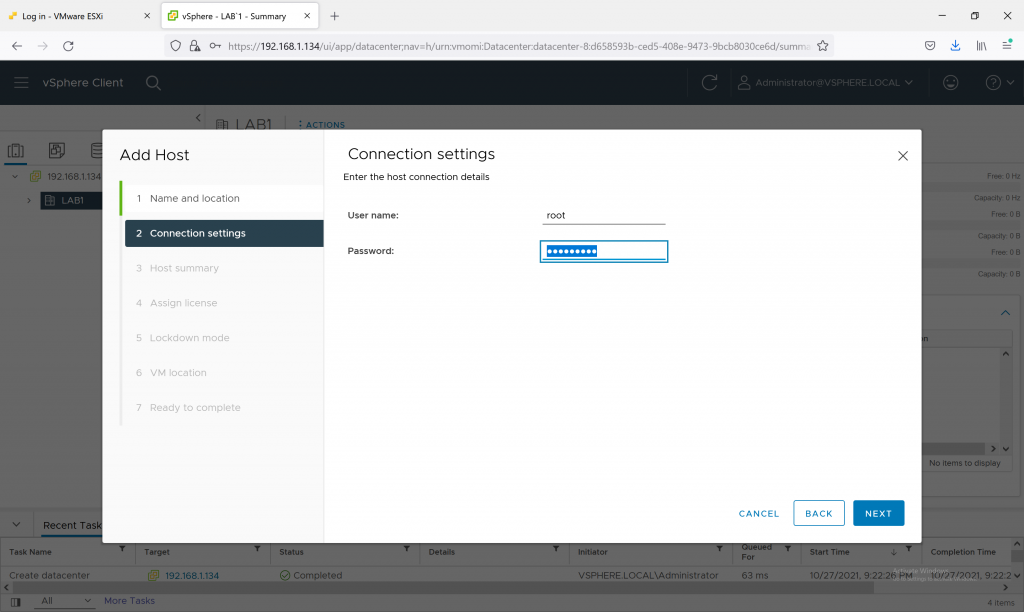Collapse the right-side summary card chevron
Image resolution: width=1024 pixels, height=612 pixels.
pyautogui.click(x=1005, y=313)
